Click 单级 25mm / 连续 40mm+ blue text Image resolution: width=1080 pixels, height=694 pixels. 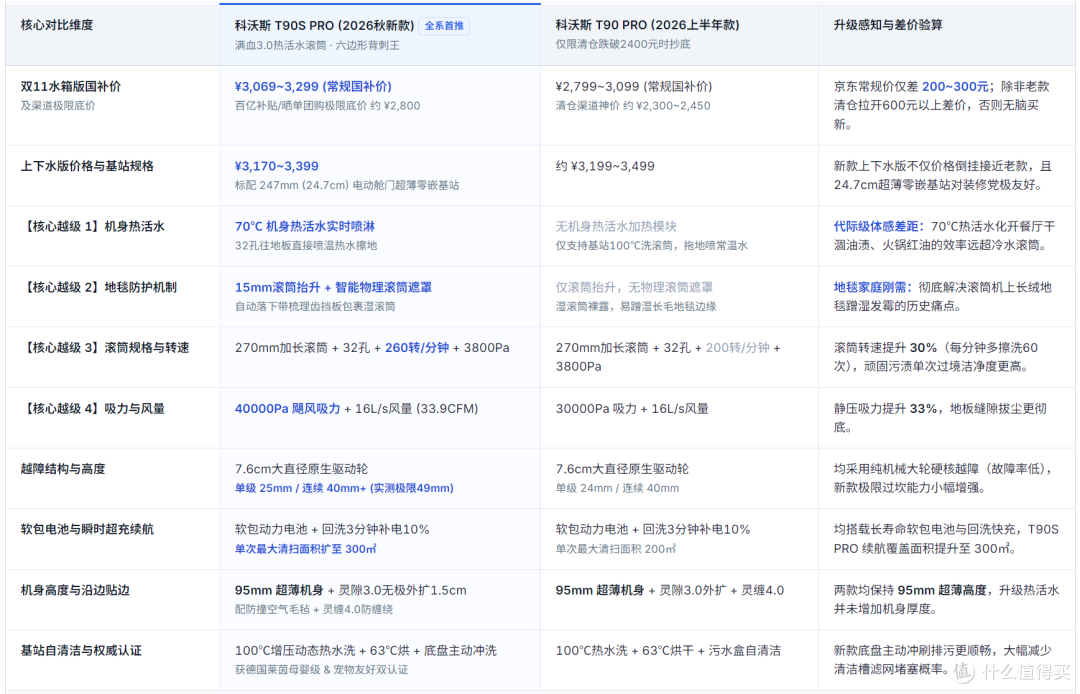[344, 488]
